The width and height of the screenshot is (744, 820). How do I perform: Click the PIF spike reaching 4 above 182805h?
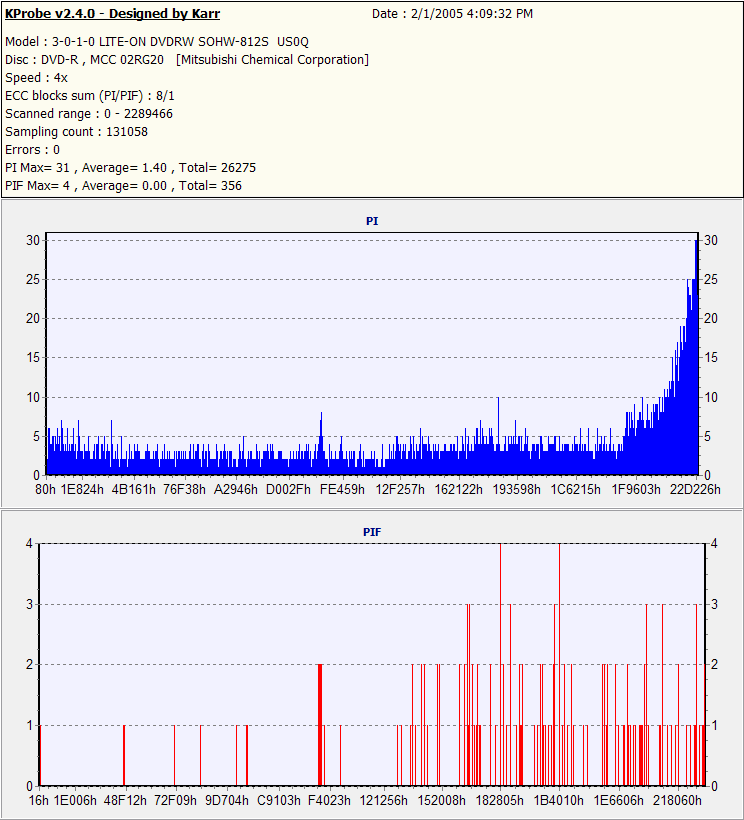pos(500,664)
